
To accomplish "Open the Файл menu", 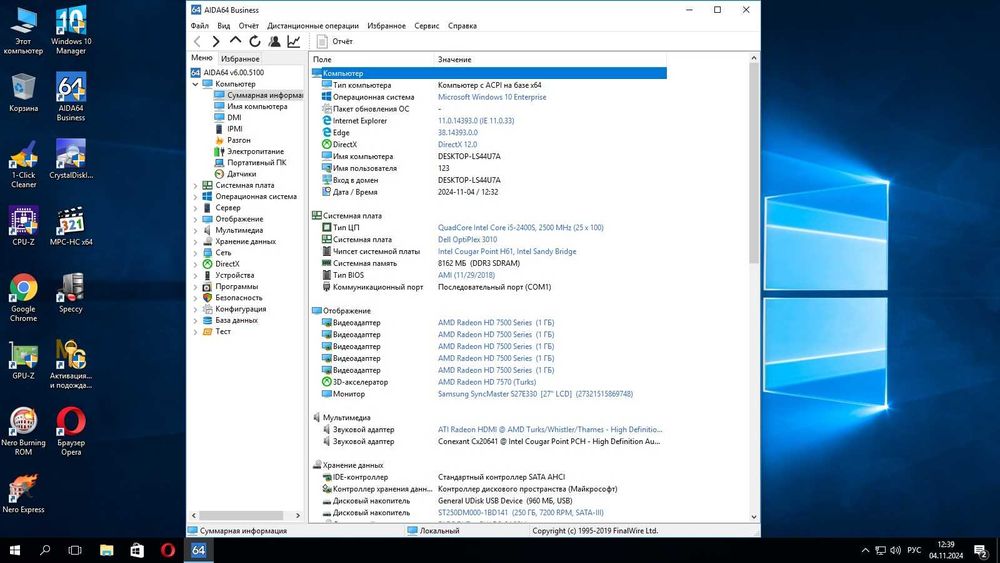I will [200, 26].
